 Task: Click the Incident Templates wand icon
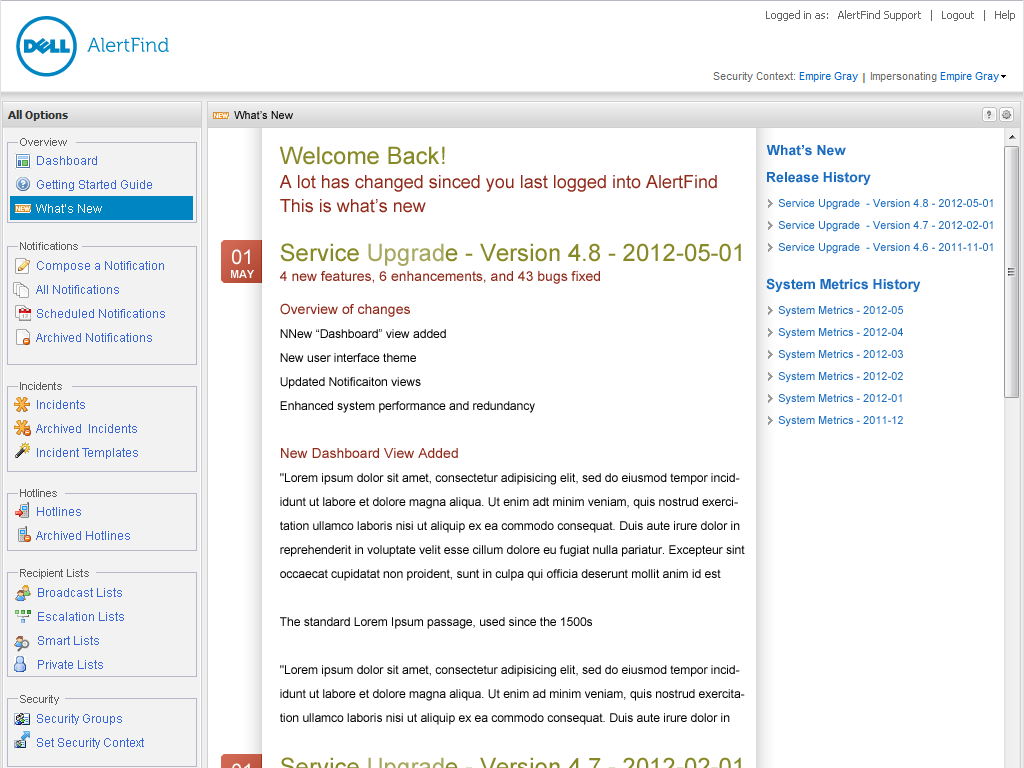click(x=23, y=450)
